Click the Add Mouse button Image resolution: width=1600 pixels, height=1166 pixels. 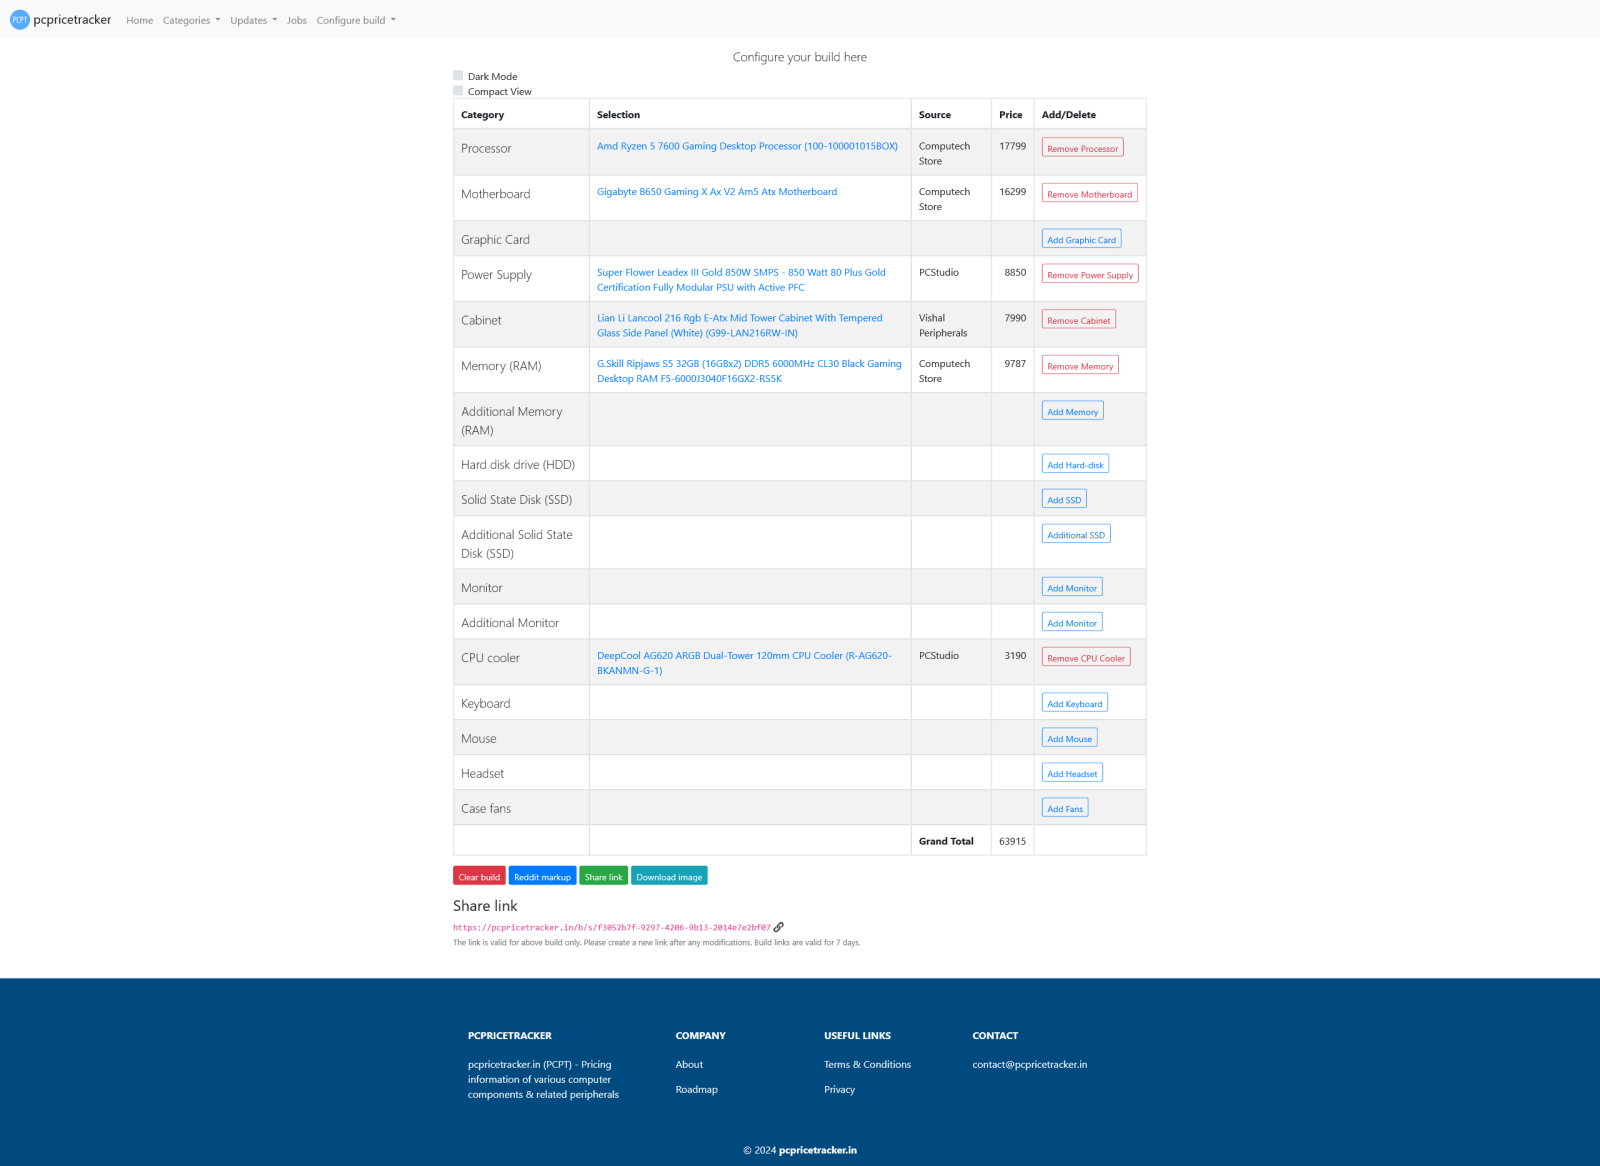coord(1069,738)
